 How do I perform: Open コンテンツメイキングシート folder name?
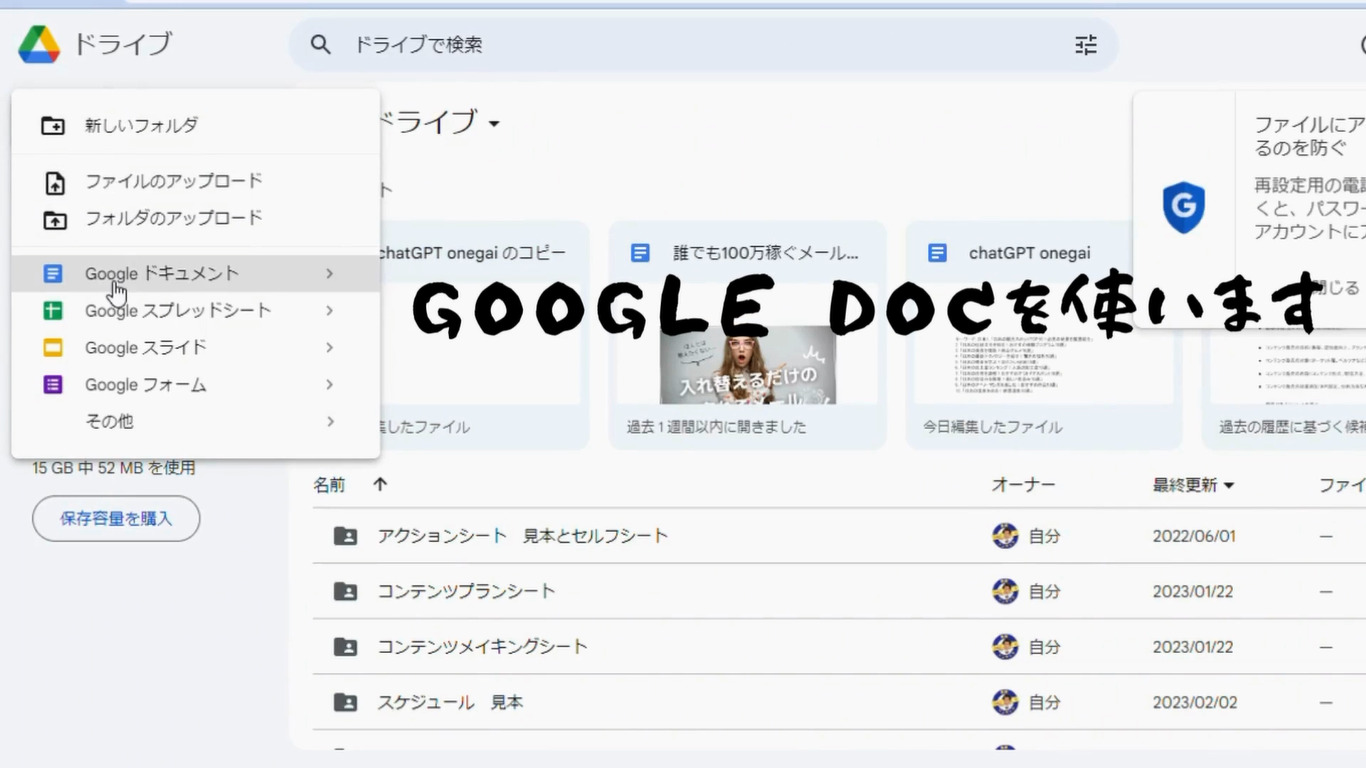point(482,647)
